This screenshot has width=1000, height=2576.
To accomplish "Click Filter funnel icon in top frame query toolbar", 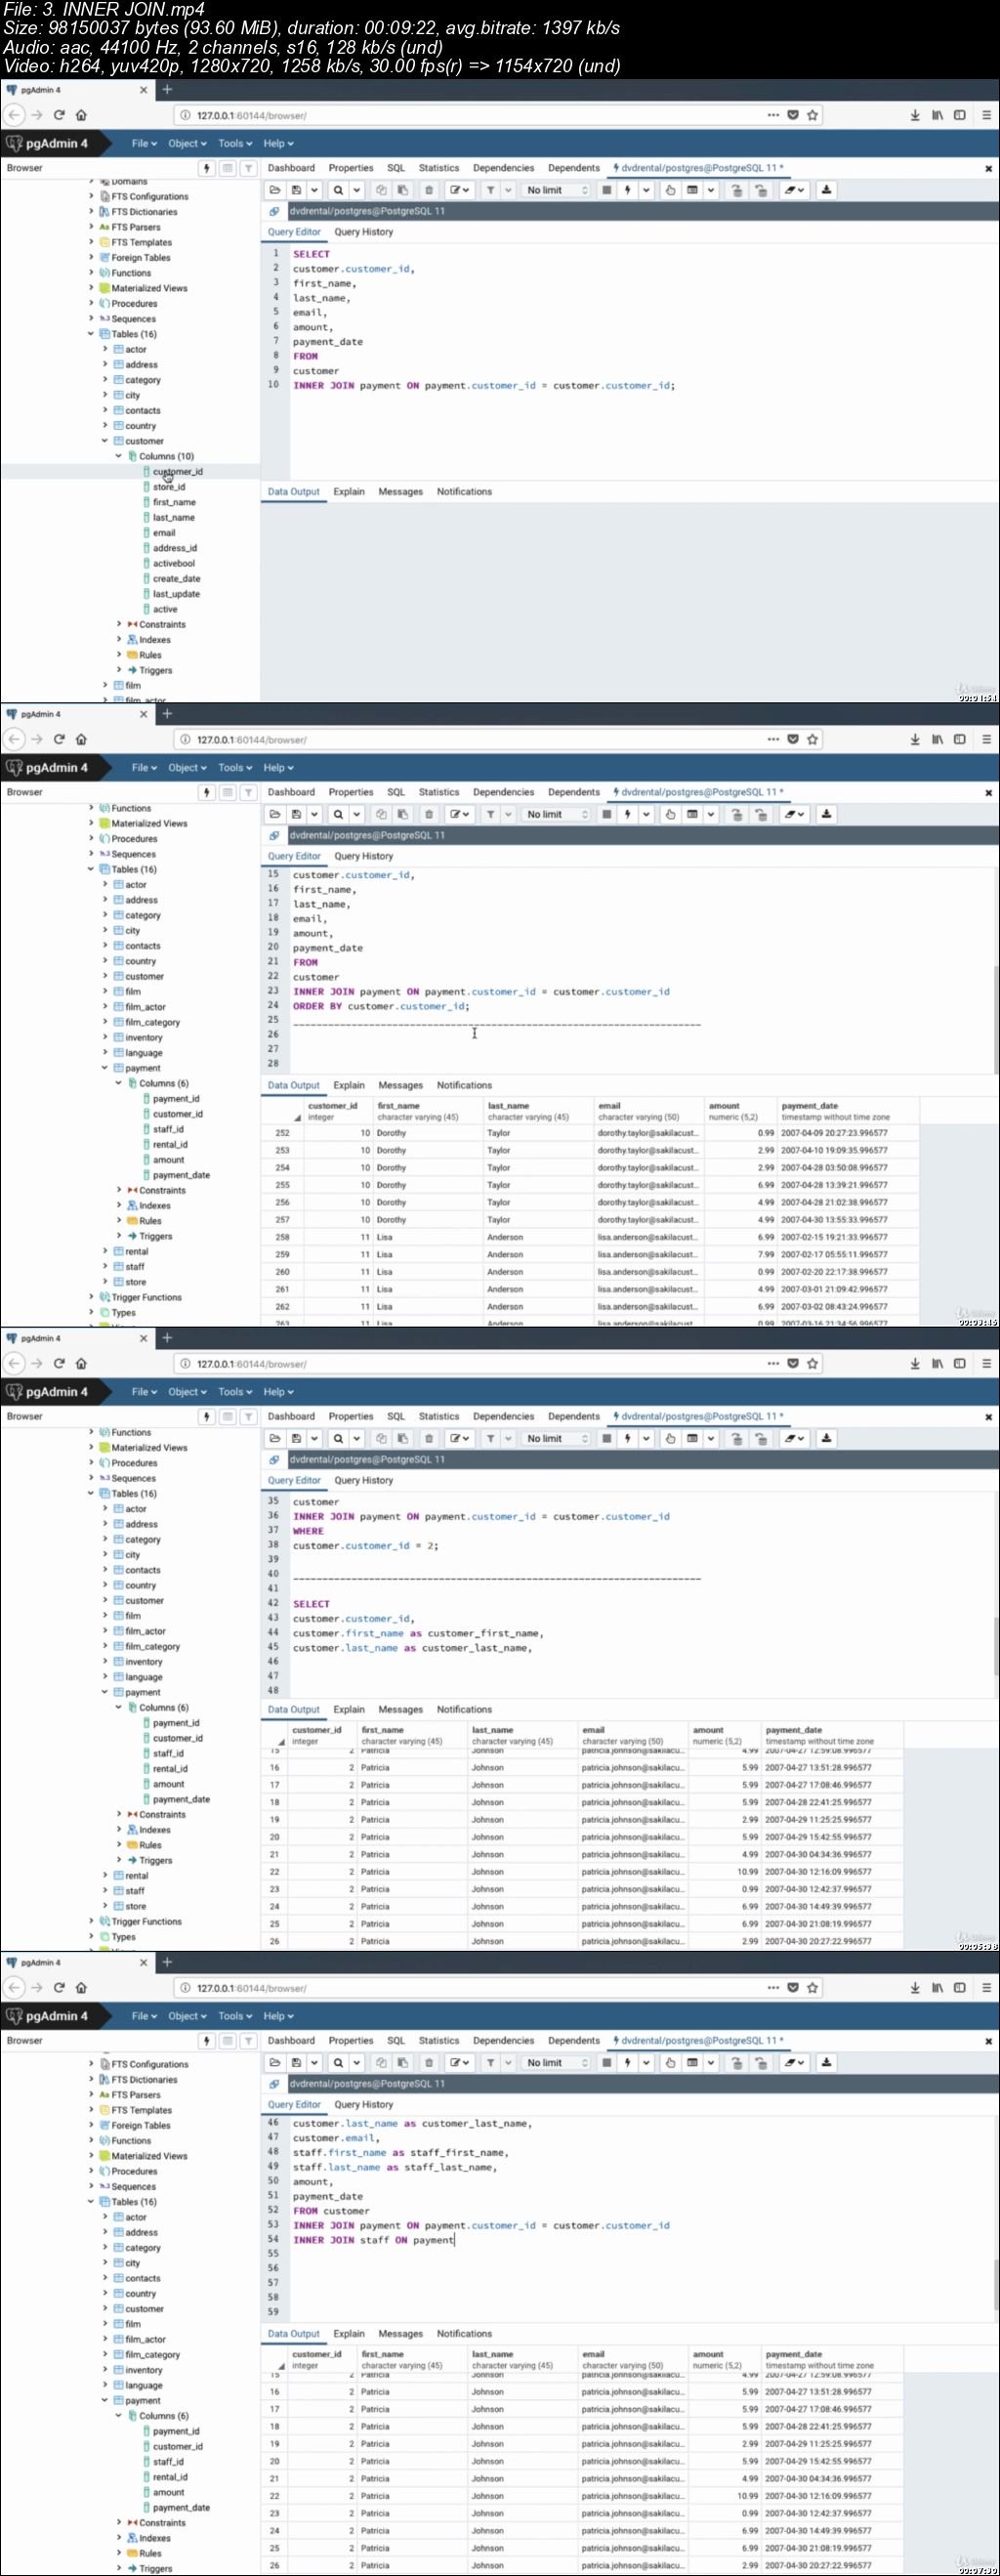I will (x=490, y=190).
